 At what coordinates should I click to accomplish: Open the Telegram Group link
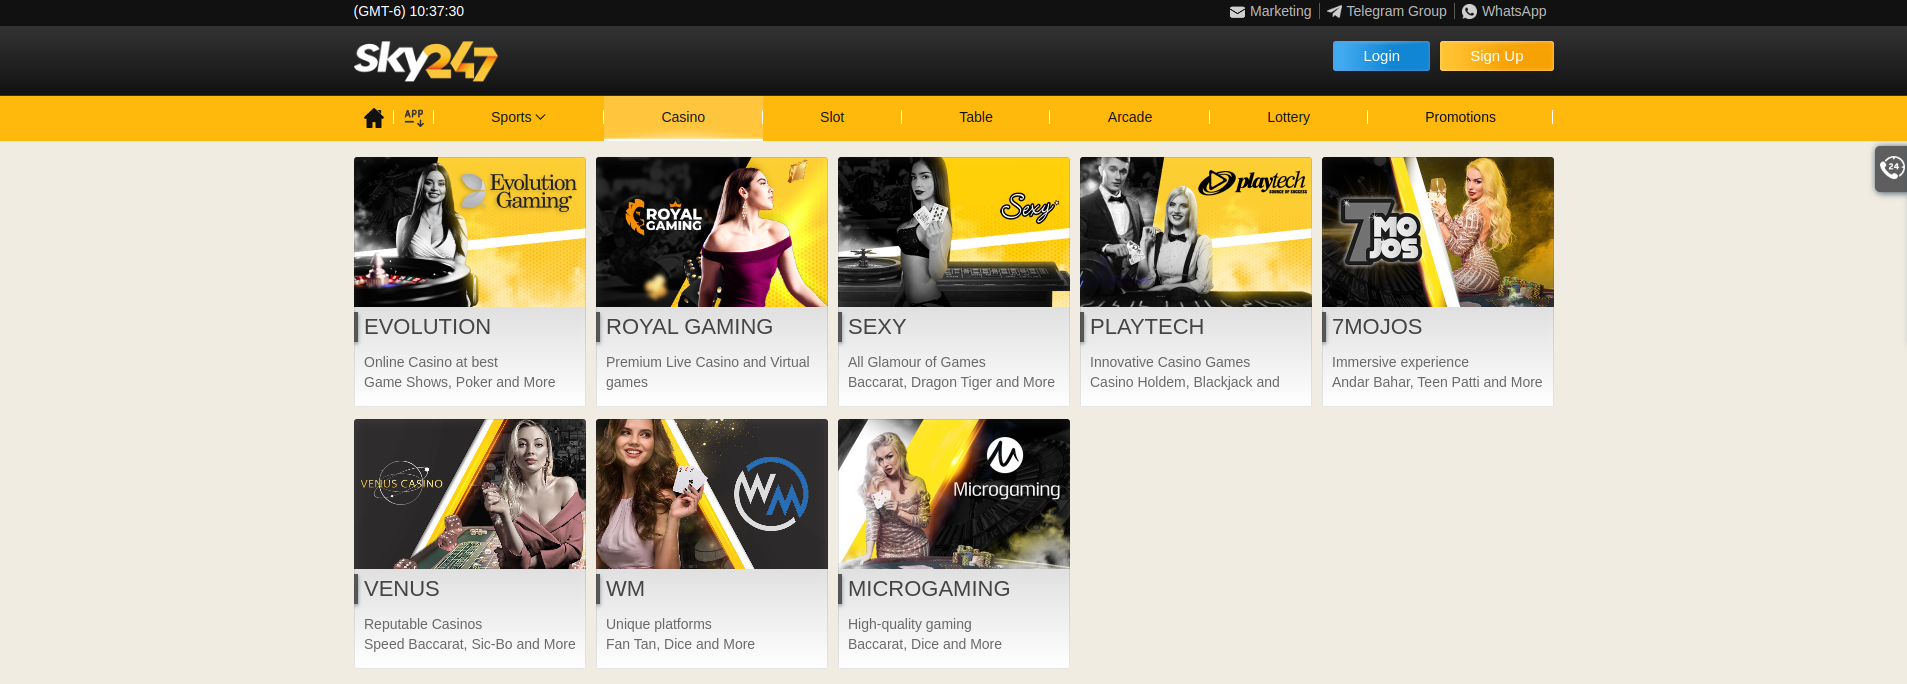coord(1396,11)
